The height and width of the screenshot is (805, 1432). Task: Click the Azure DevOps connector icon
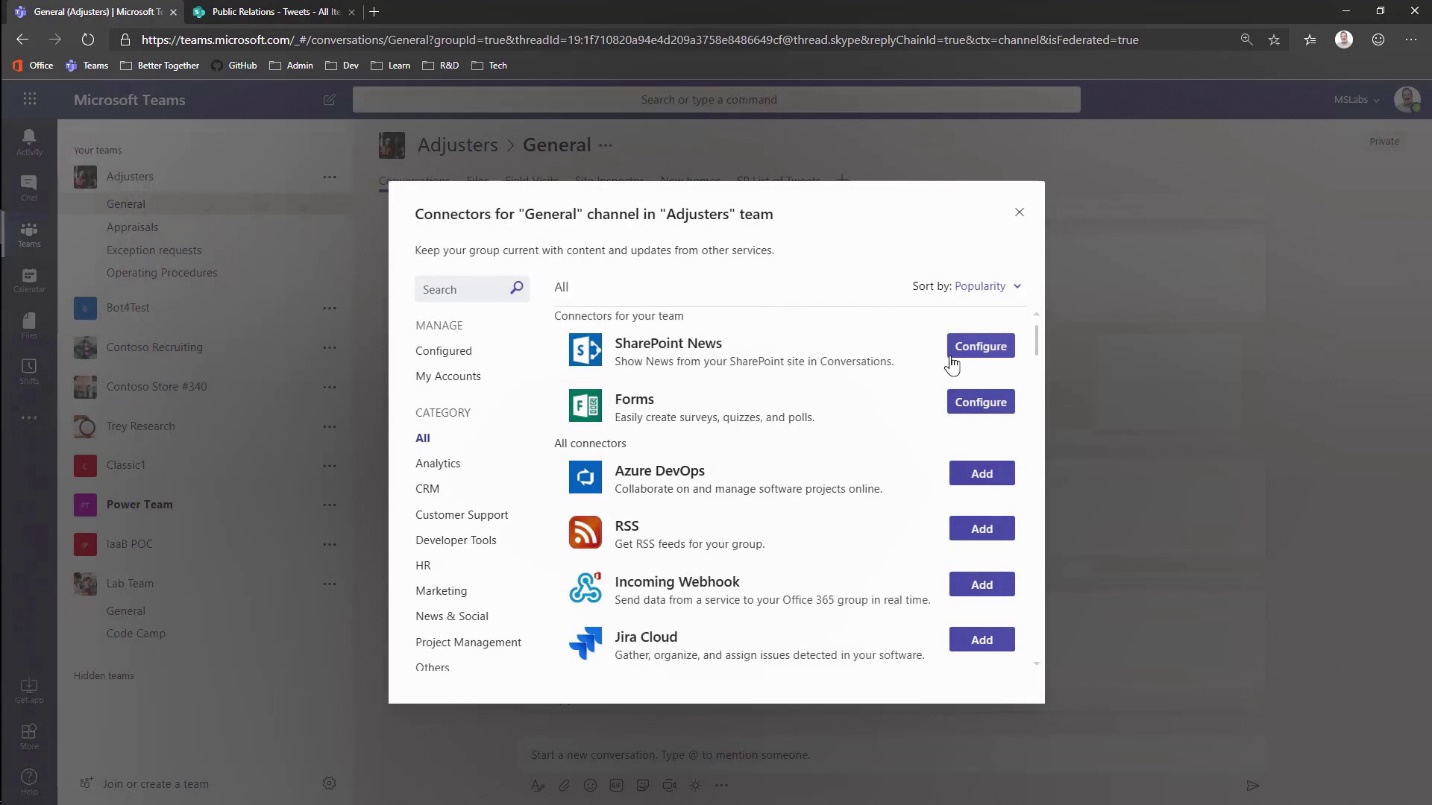(585, 477)
